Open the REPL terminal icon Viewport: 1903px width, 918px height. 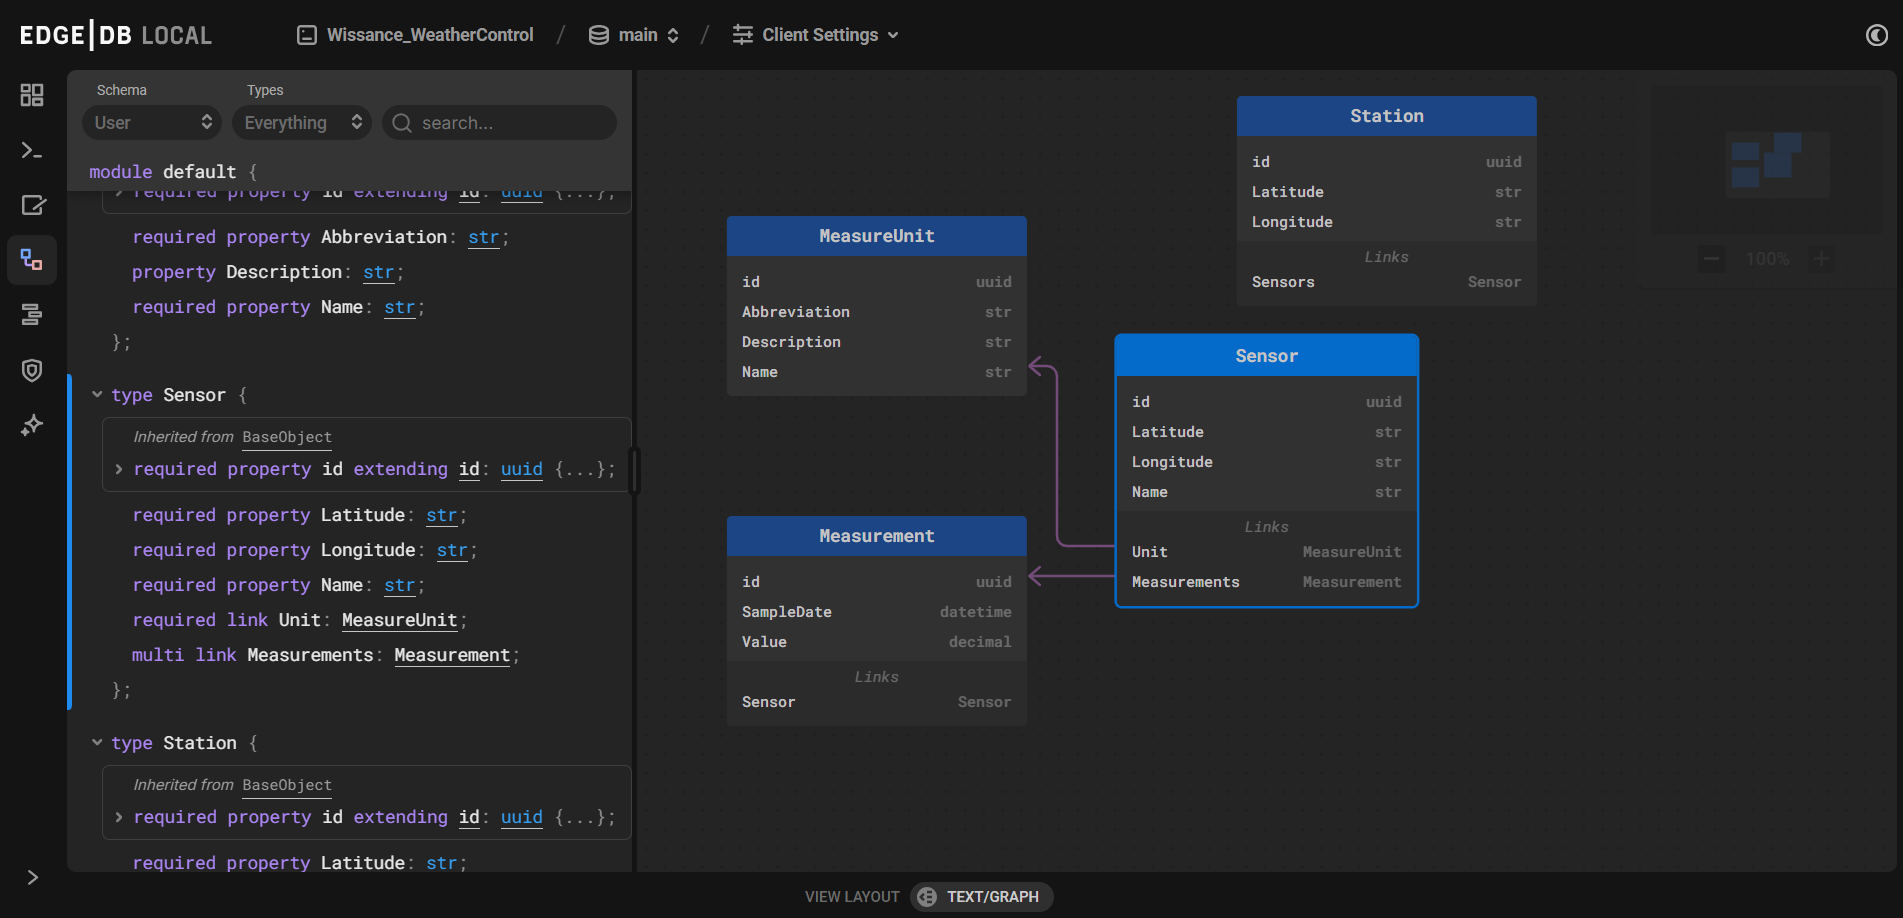[x=31, y=151]
